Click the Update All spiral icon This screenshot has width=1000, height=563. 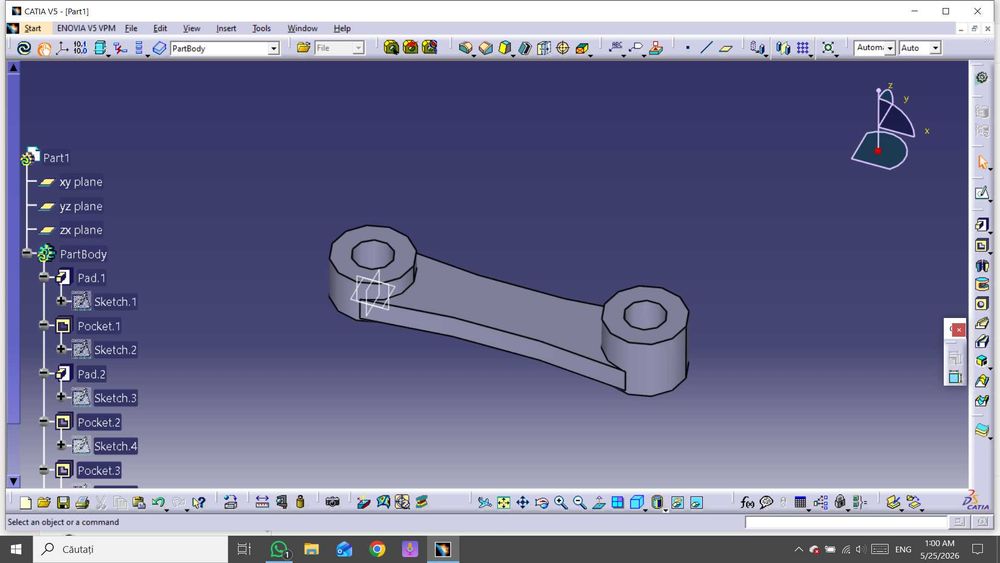(24, 48)
